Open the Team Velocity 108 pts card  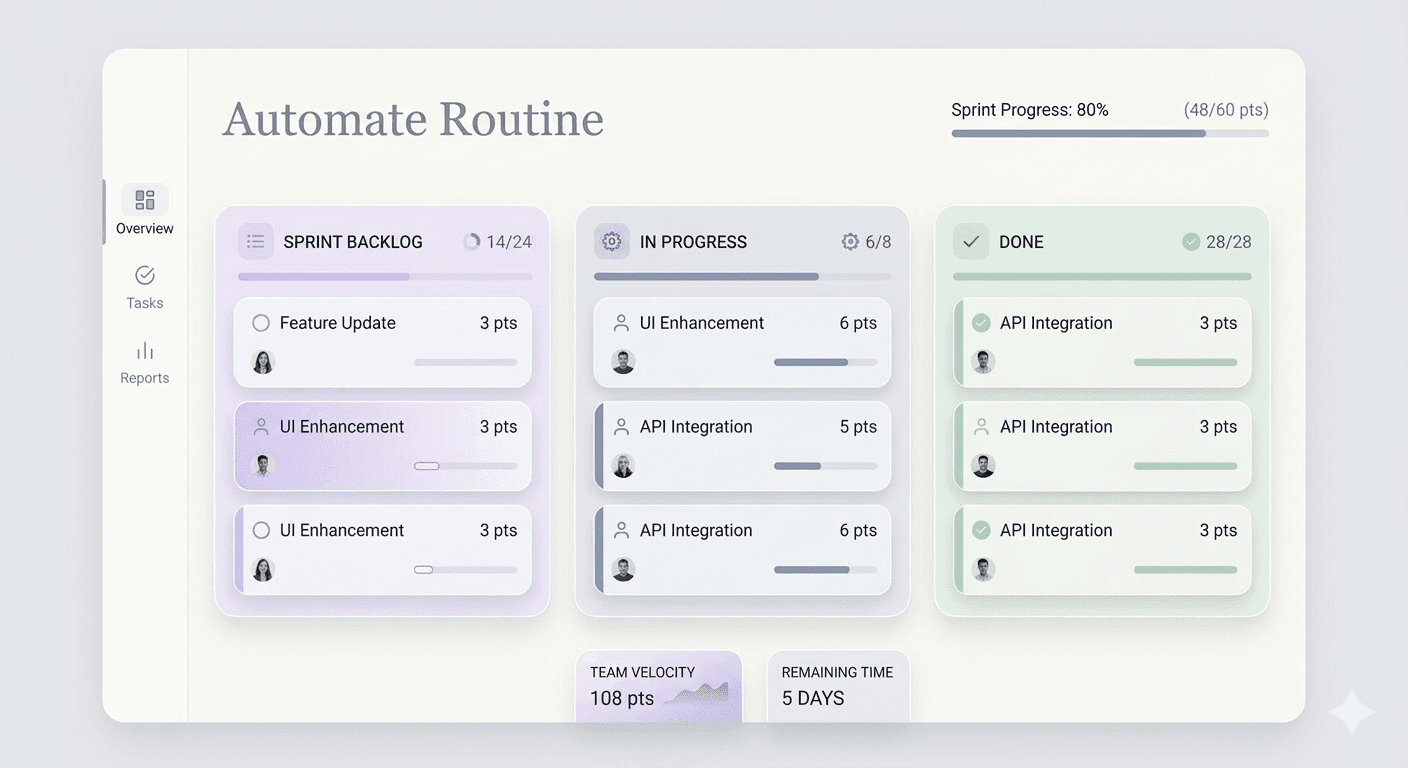[x=659, y=686]
